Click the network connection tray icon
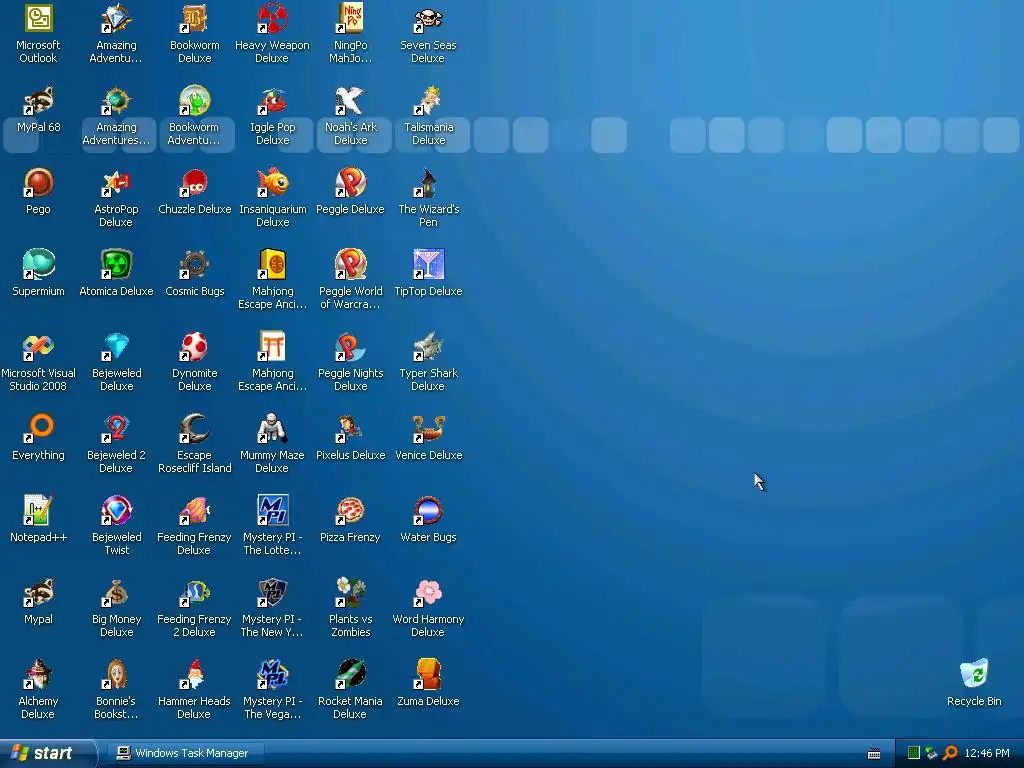1024x768 pixels. [932, 753]
